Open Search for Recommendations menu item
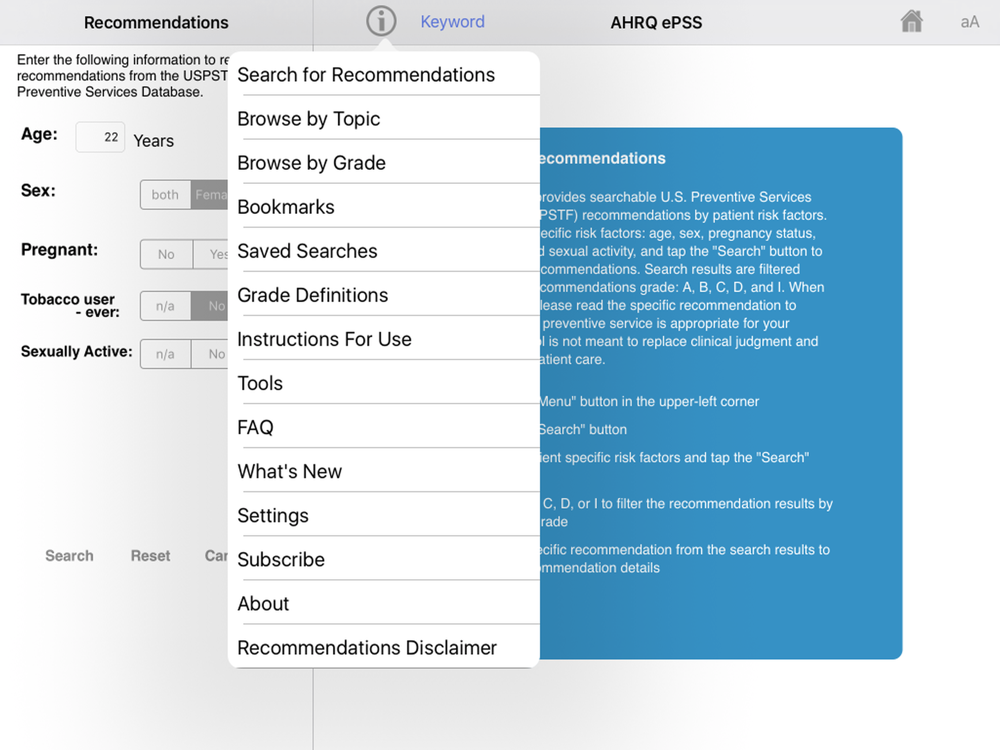This screenshot has width=1000, height=750. pyautogui.click(x=366, y=75)
